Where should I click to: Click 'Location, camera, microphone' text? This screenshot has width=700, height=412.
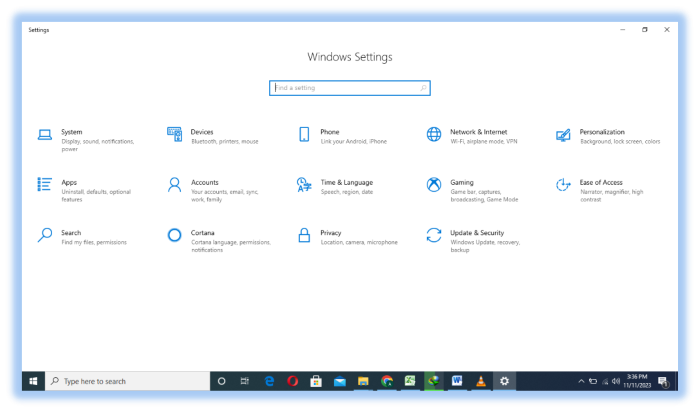tap(359, 242)
